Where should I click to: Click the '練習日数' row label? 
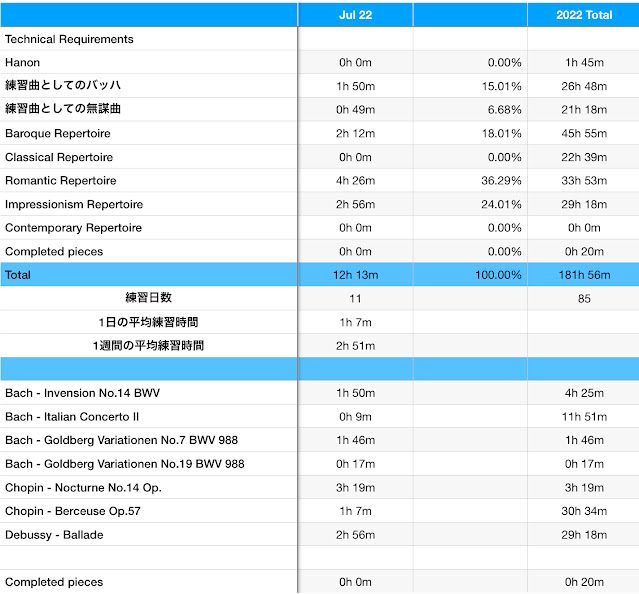tap(148, 298)
